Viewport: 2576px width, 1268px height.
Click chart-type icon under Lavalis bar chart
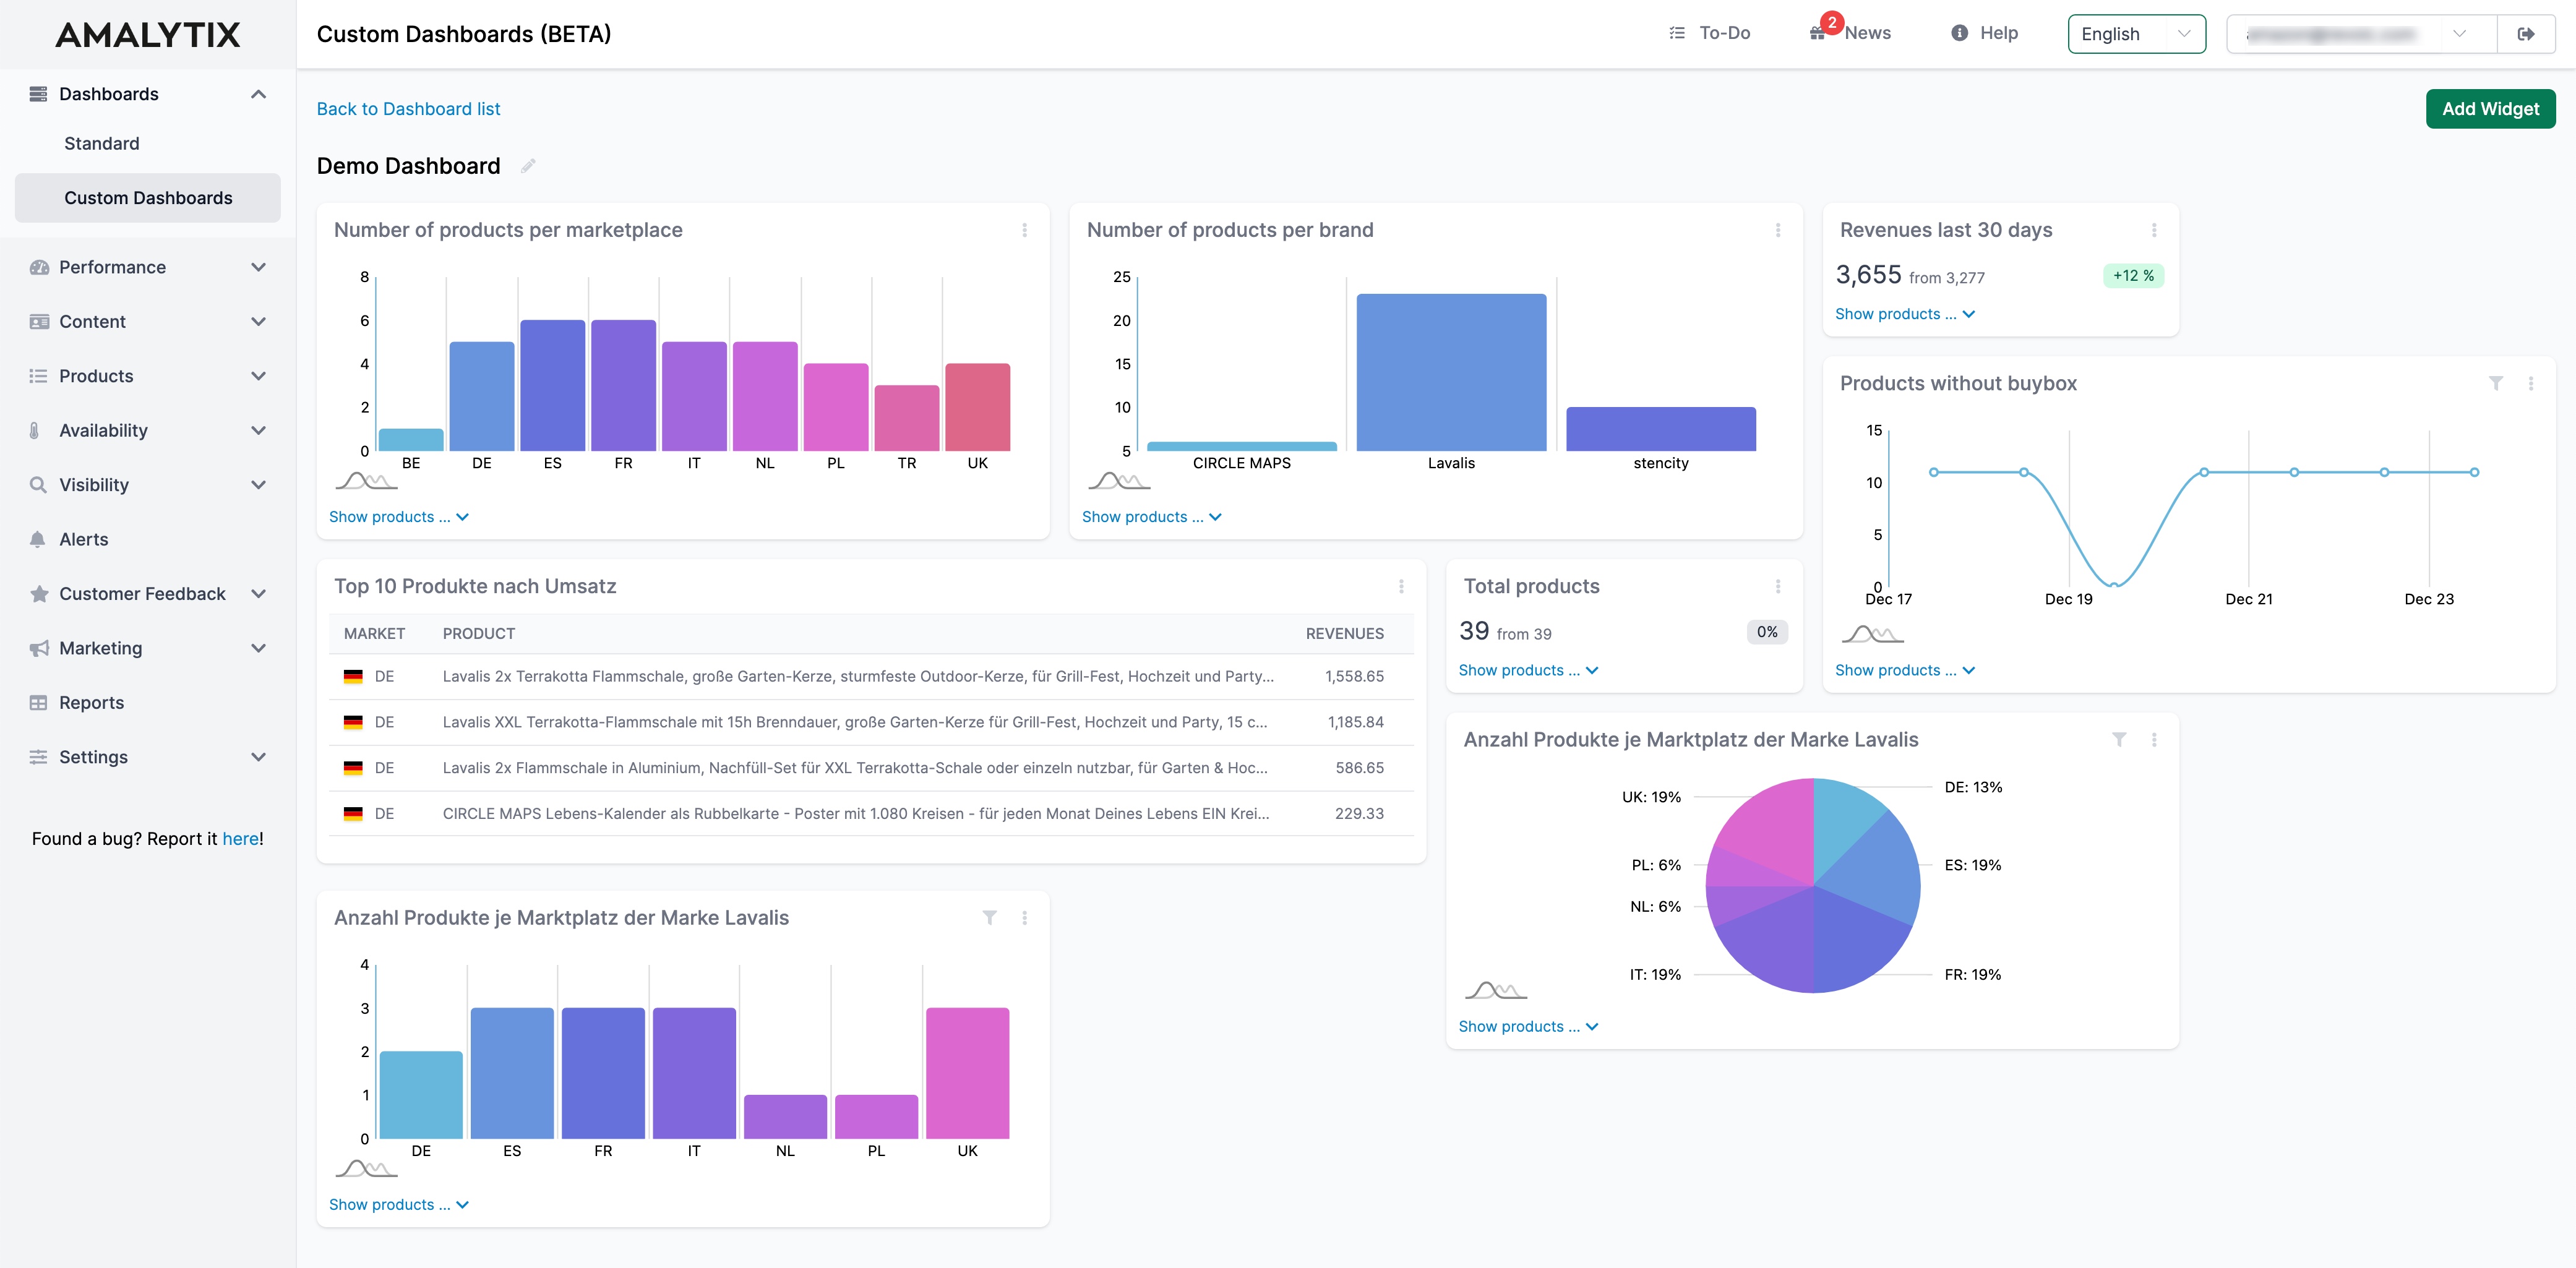[x=366, y=1168]
